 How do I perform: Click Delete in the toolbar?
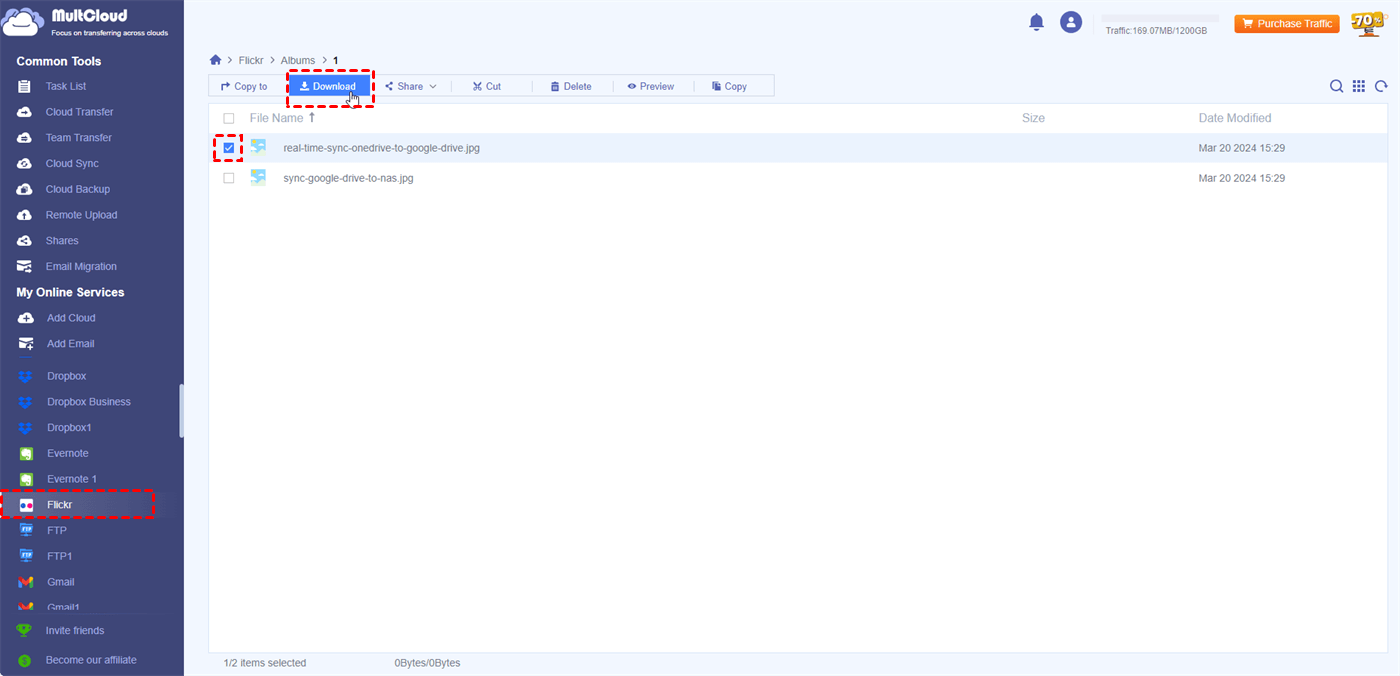(571, 87)
